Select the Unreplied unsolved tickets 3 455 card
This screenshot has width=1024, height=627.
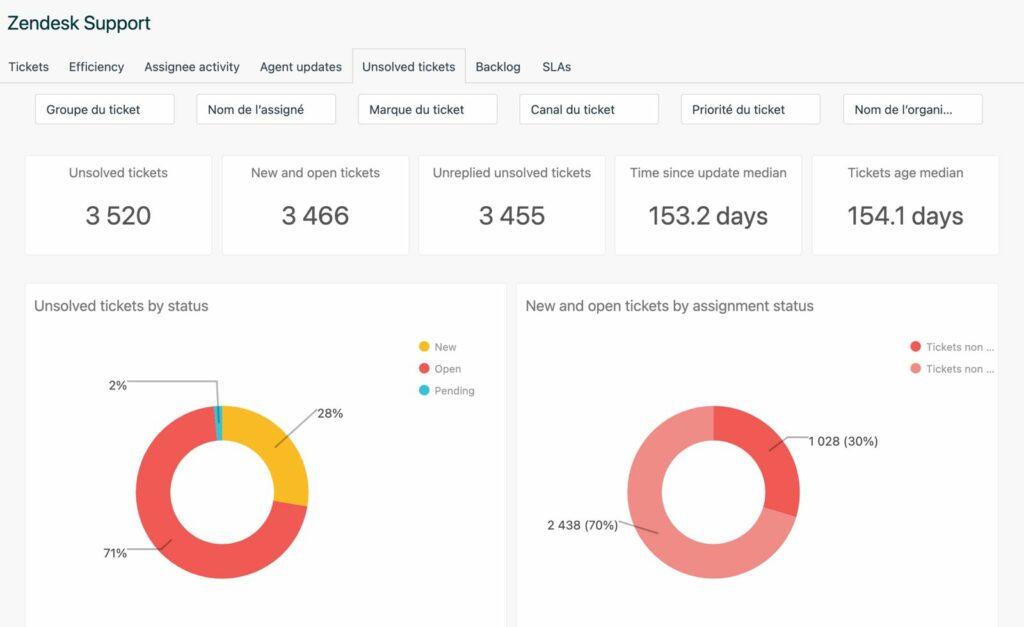coord(512,204)
